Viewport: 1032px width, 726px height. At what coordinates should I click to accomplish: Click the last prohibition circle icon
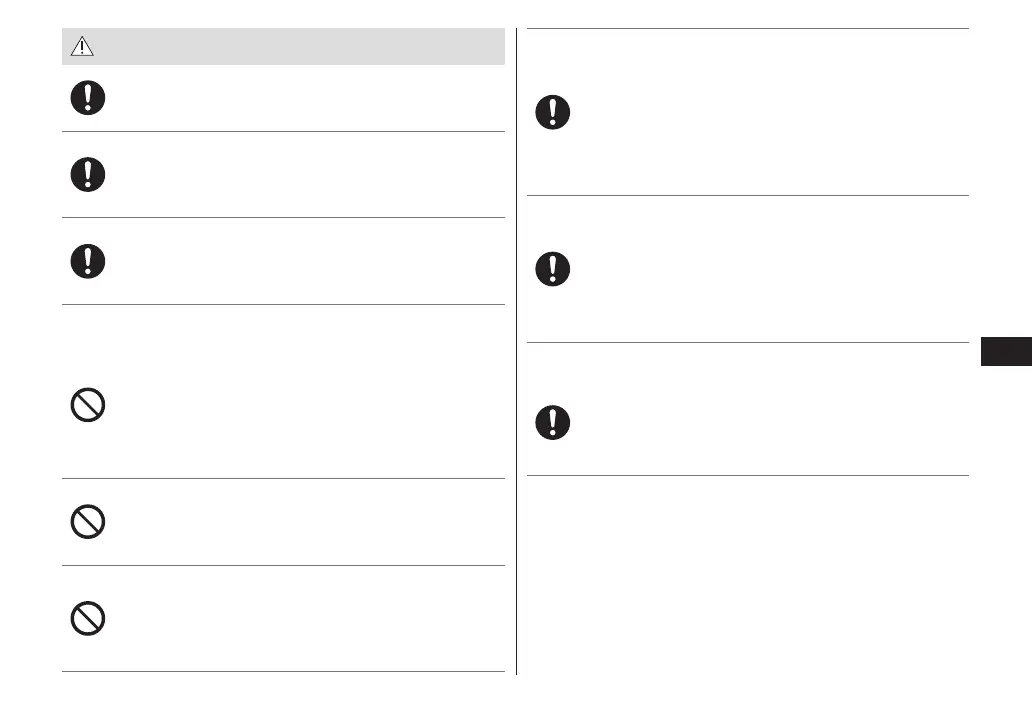coord(88,619)
